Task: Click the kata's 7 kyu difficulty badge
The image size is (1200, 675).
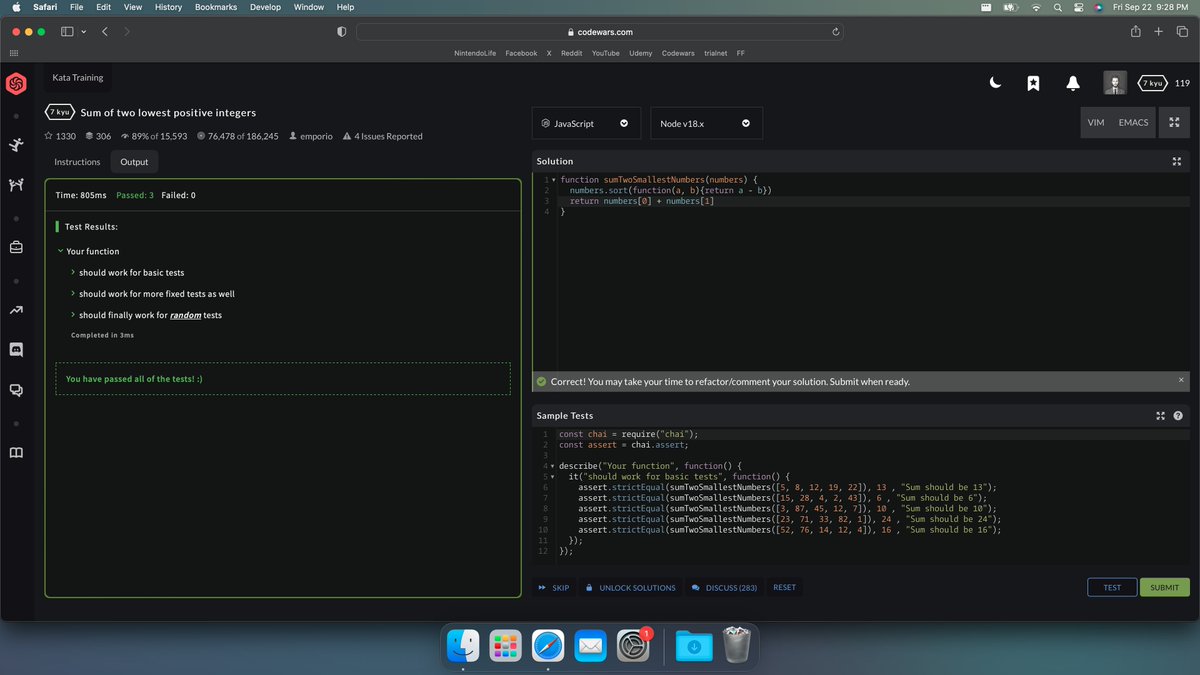Action: [x=60, y=113]
